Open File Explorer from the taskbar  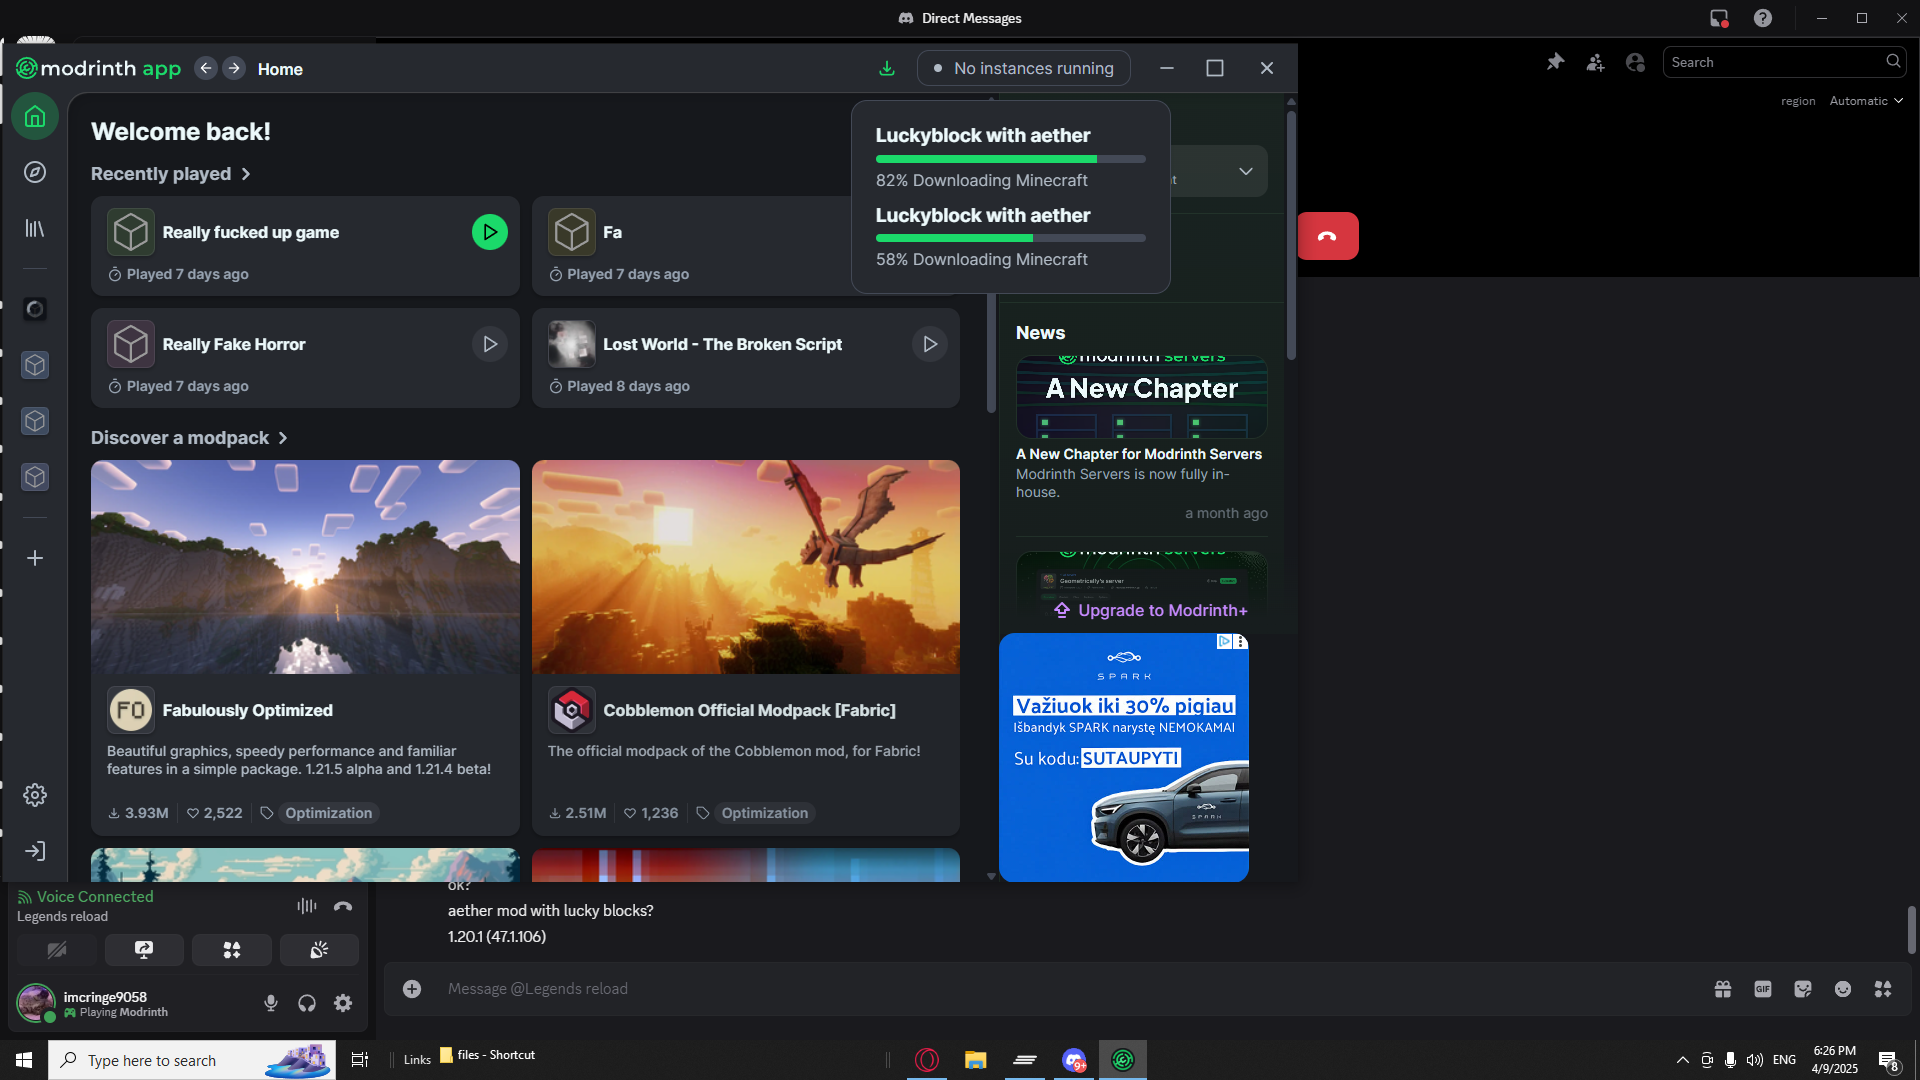(975, 1060)
